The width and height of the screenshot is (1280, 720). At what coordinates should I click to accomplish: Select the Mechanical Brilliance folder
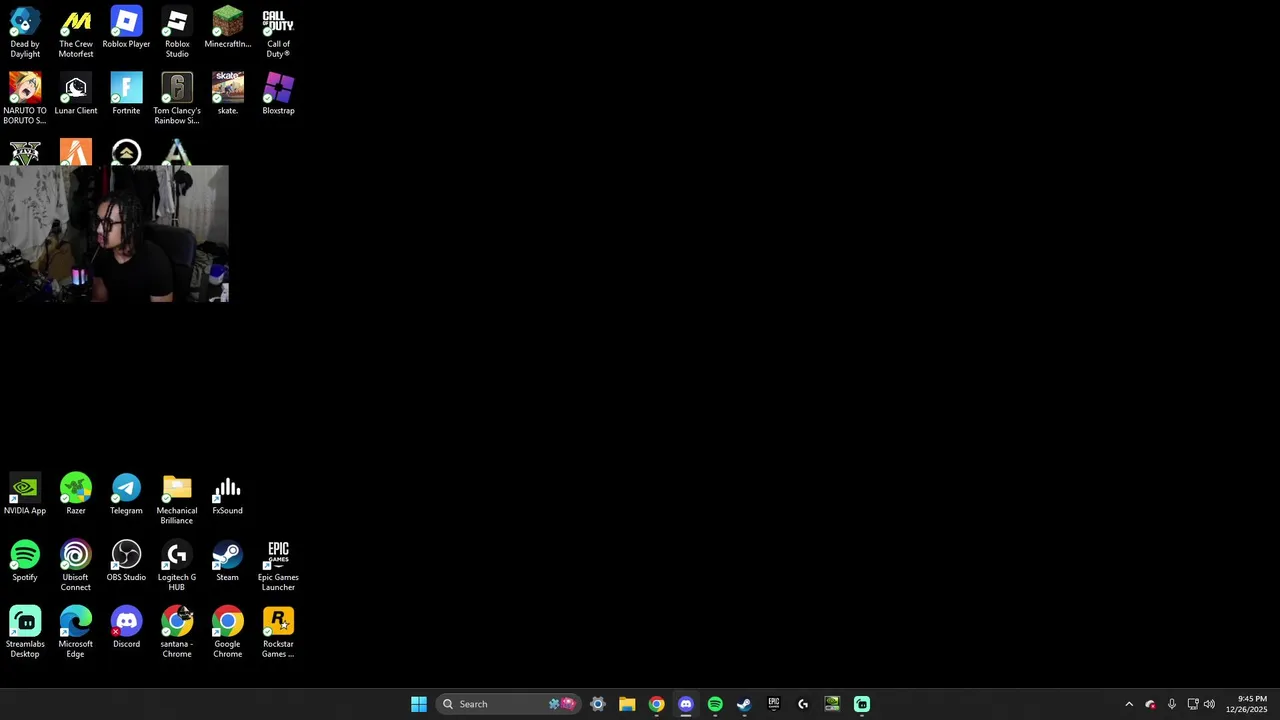(x=177, y=499)
